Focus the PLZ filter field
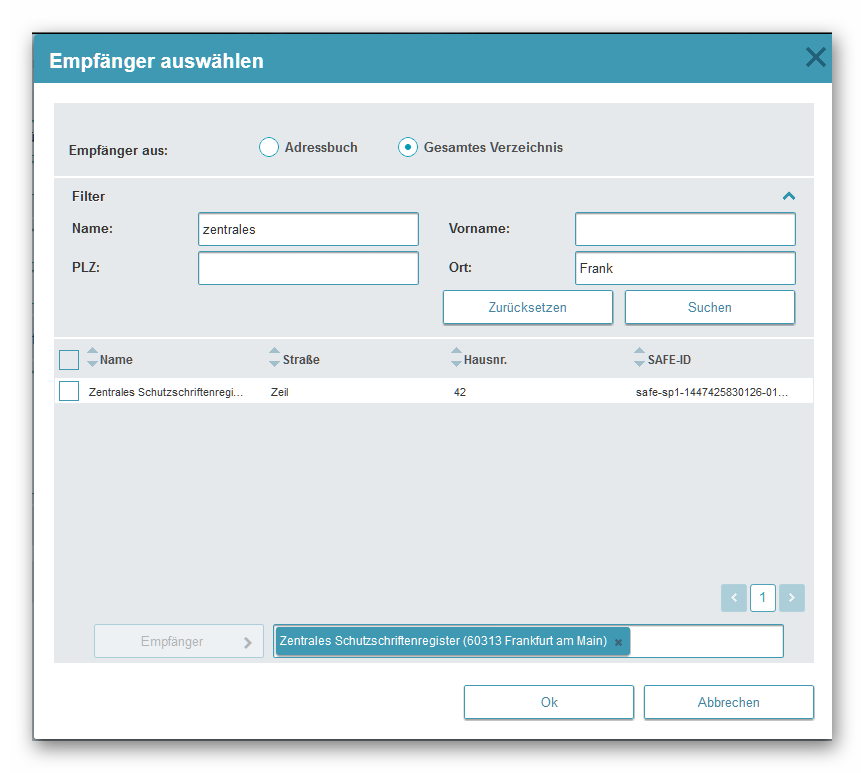This screenshot has height=773, width=864. click(308, 268)
